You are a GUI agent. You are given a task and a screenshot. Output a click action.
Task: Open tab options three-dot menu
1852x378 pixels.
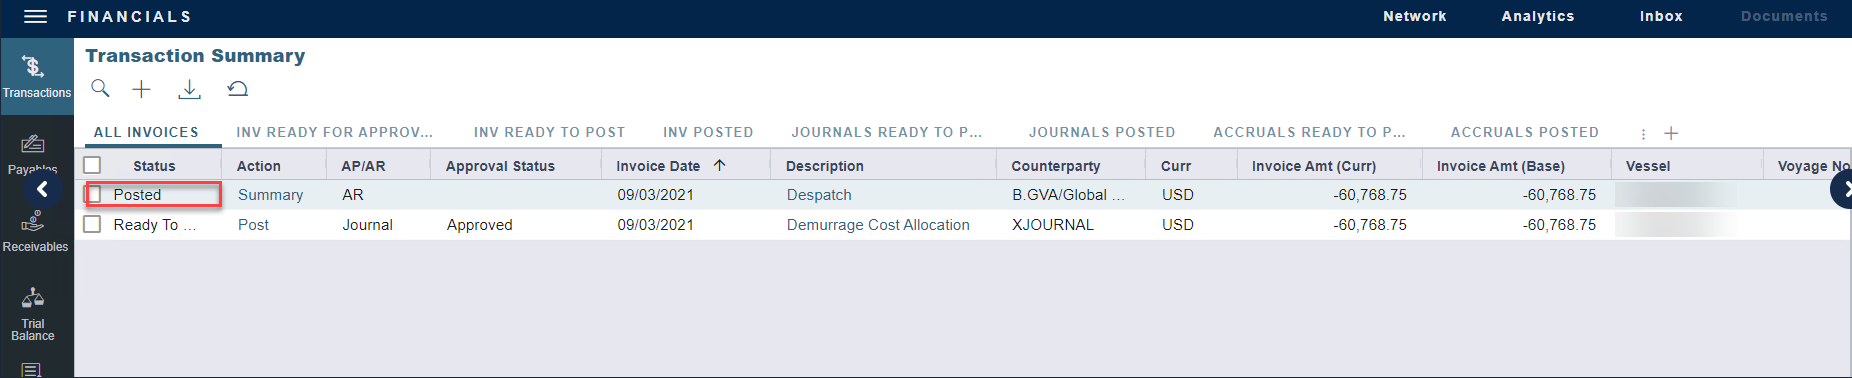point(1643,133)
